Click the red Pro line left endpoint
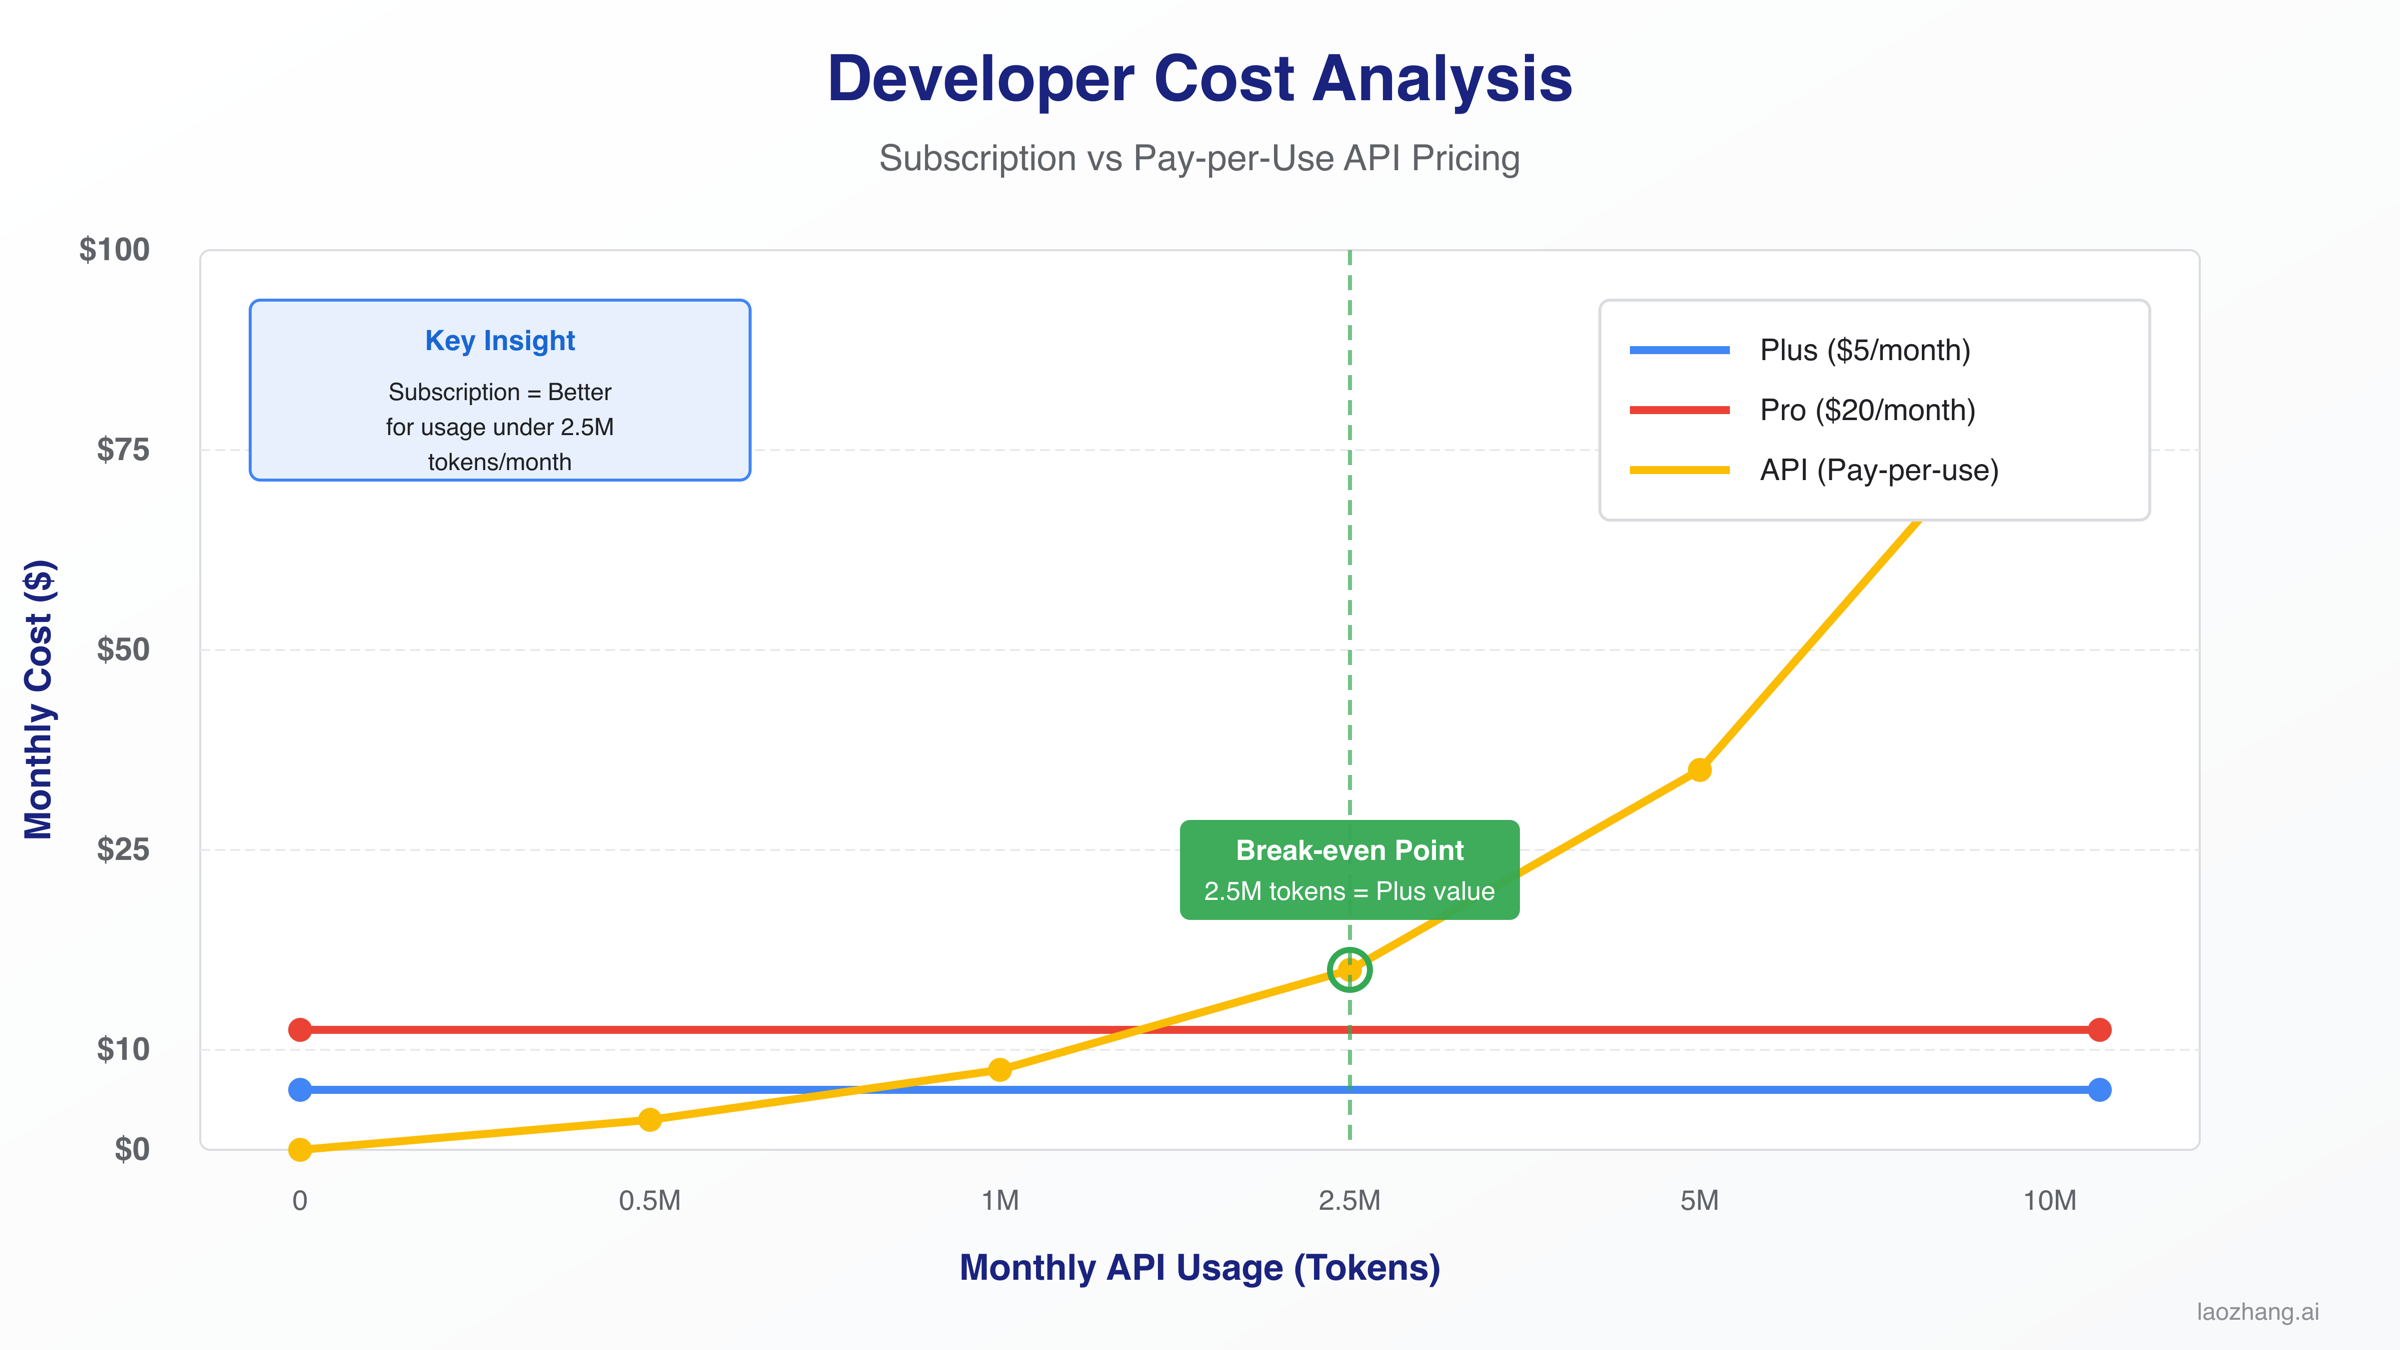 300,1029
